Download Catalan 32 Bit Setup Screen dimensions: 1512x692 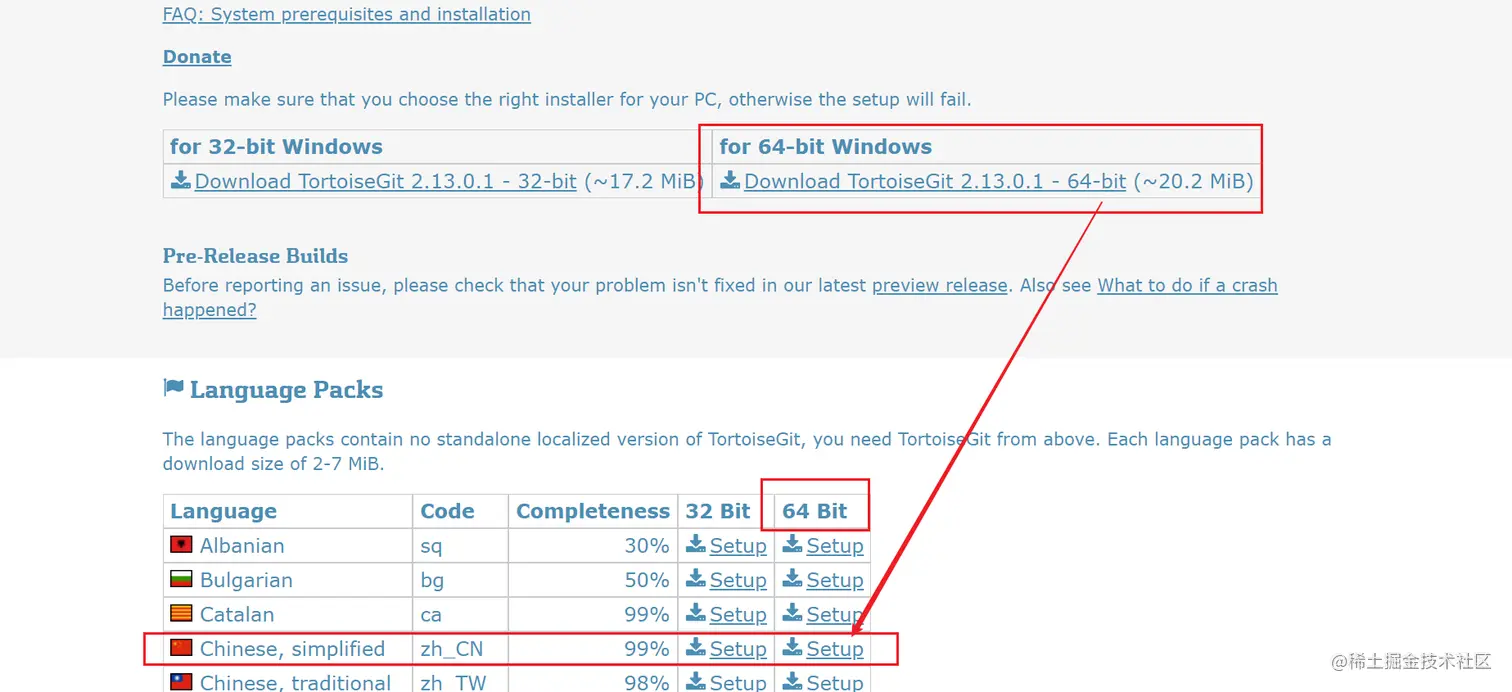pyautogui.click(x=738, y=615)
